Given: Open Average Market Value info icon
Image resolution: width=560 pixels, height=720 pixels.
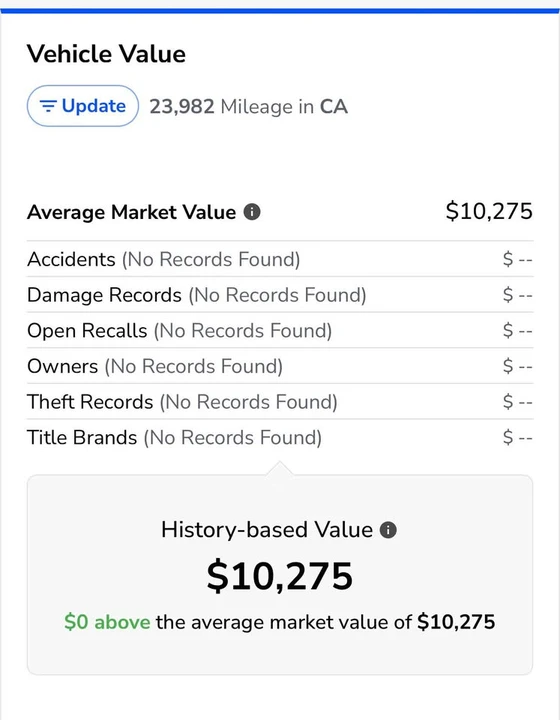Looking at the screenshot, I should click(x=252, y=212).
